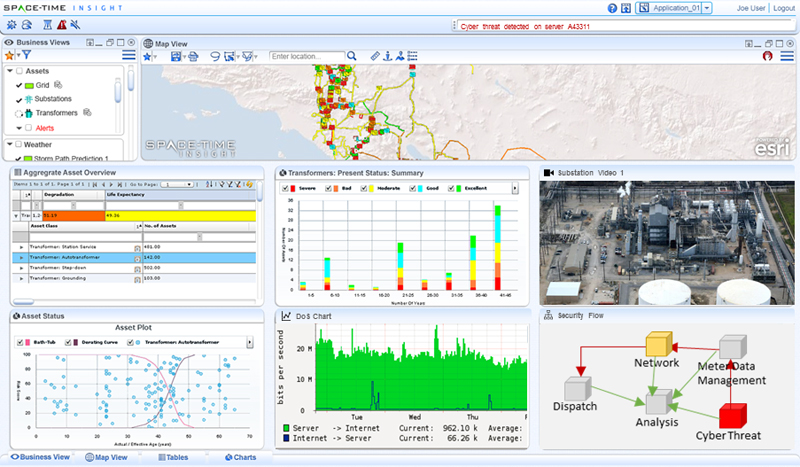The width and height of the screenshot is (800, 467).
Task: Click in the Enter location search field
Action: click(307, 56)
